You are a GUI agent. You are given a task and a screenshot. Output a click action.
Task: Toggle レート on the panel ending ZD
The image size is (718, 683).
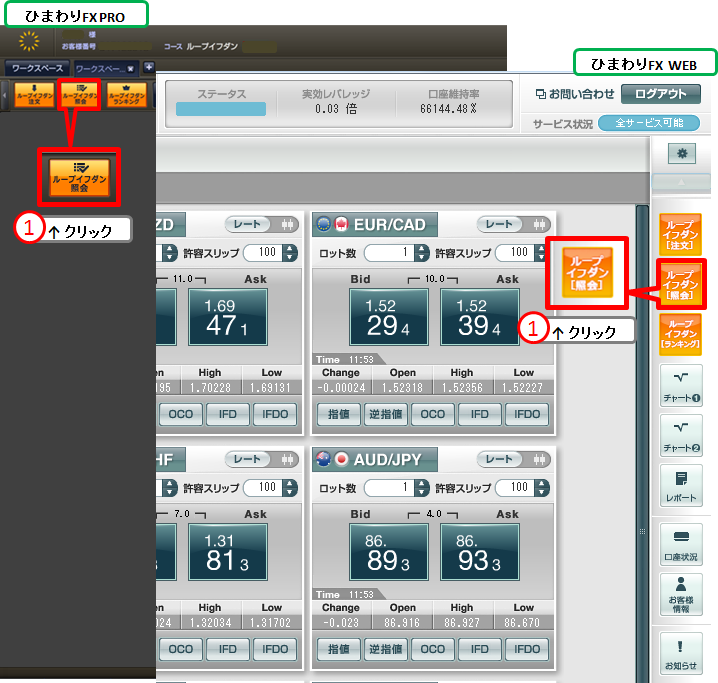[247, 224]
